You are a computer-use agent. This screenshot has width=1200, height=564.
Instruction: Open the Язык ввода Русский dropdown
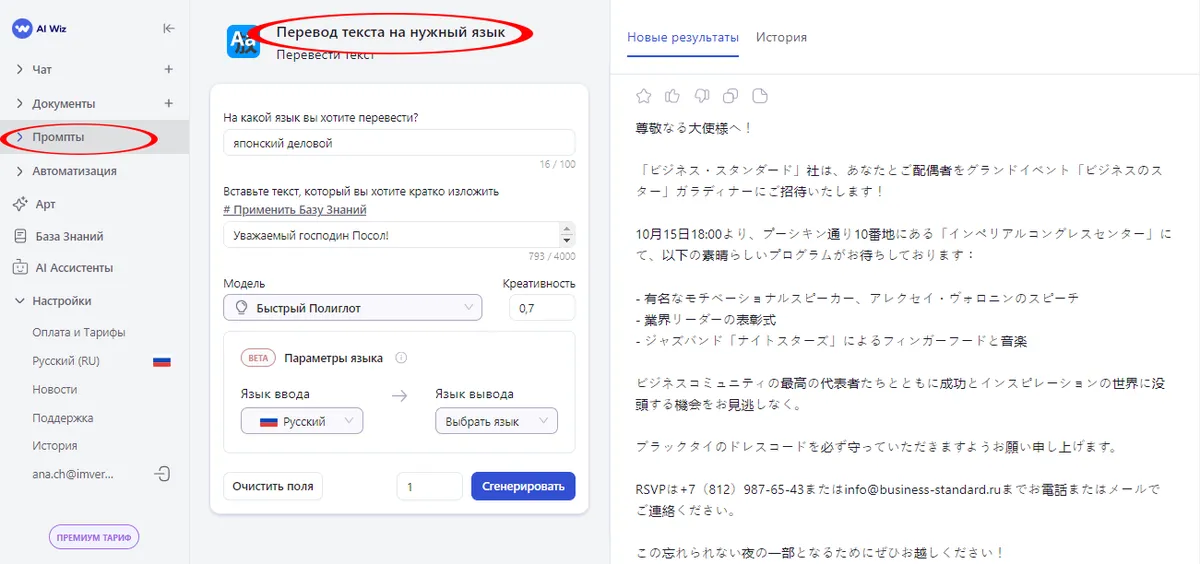pos(302,421)
